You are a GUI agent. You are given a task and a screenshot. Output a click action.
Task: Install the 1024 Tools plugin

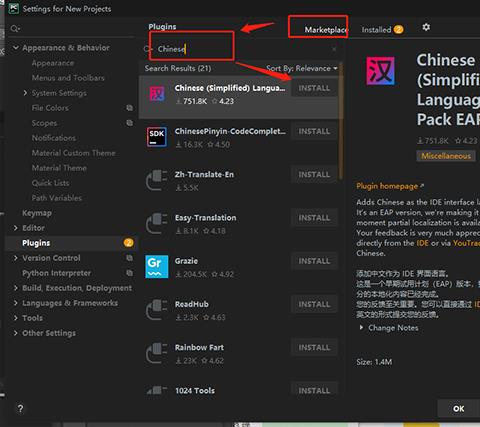pyautogui.click(x=314, y=389)
